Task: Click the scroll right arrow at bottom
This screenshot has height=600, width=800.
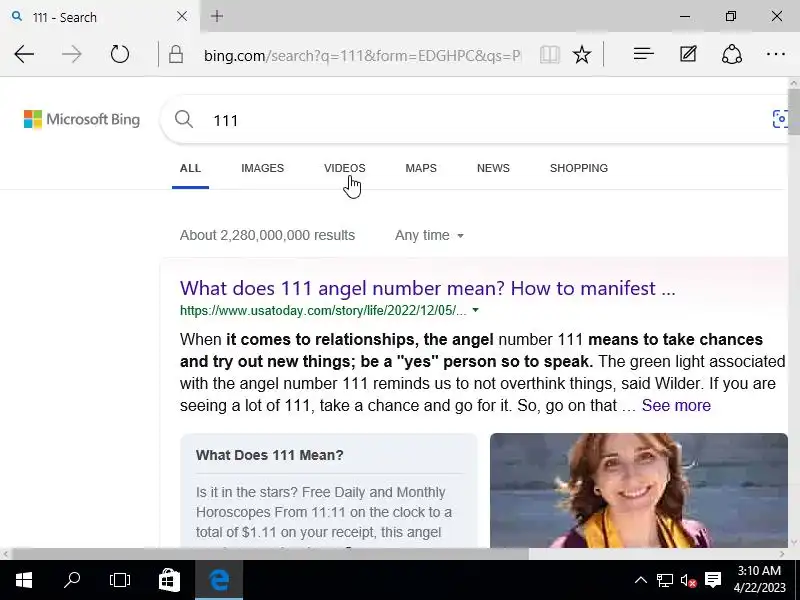Action: 782,554
